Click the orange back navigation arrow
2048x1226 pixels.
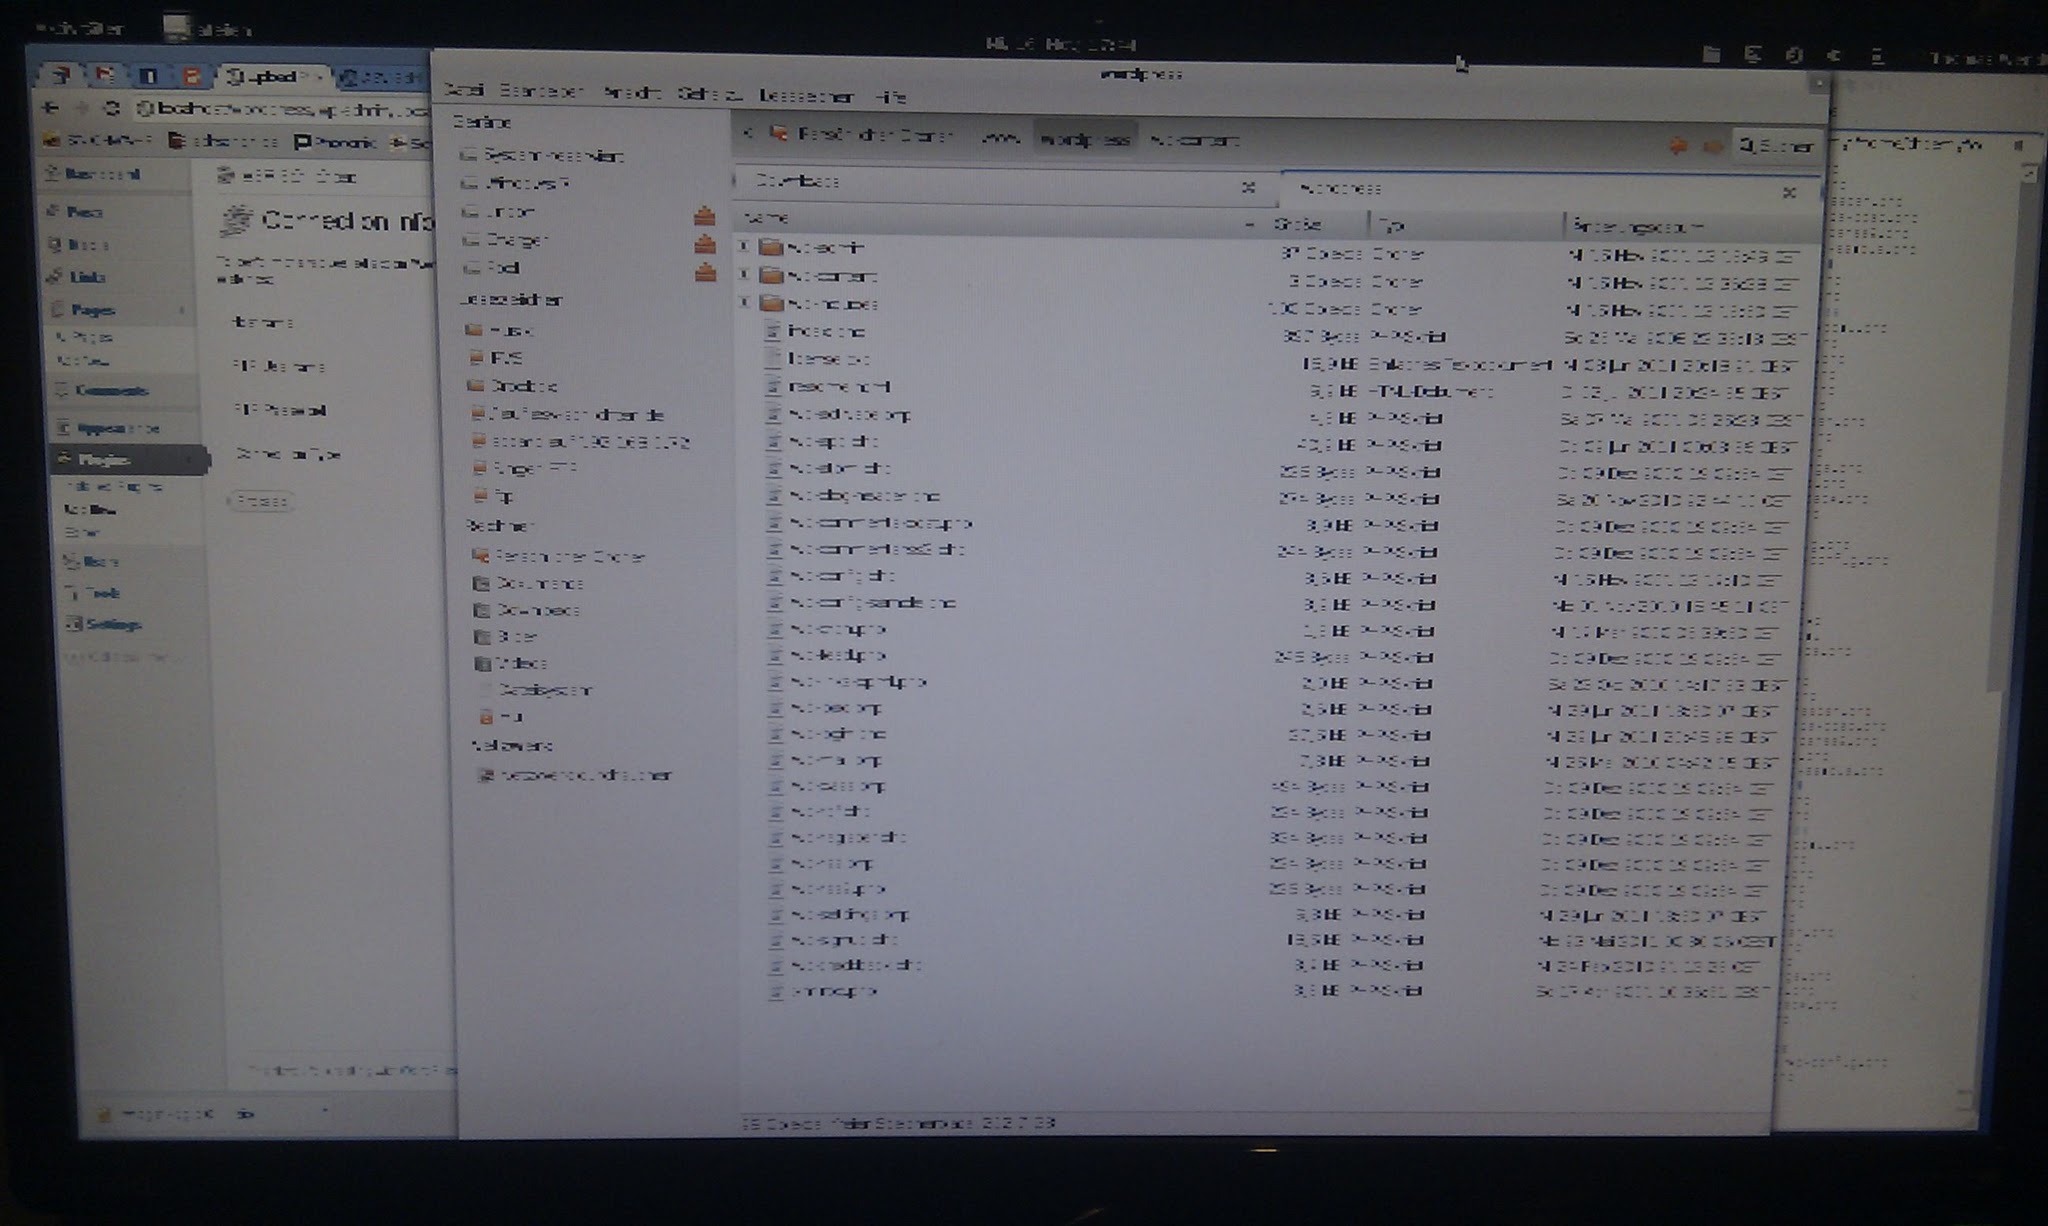point(1678,146)
